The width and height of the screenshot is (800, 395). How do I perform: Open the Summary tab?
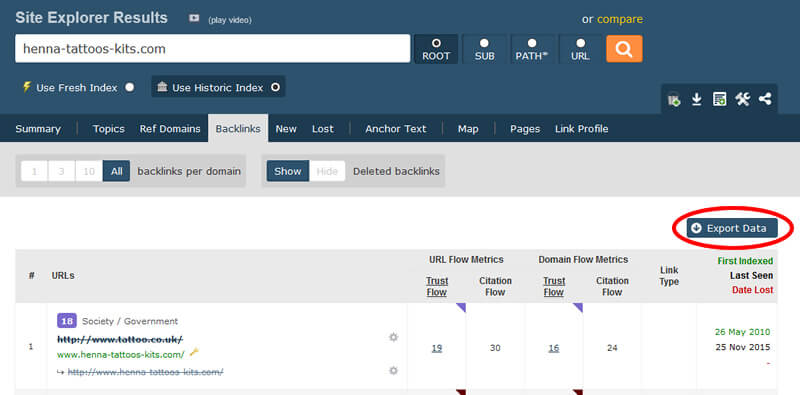tap(38, 129)
